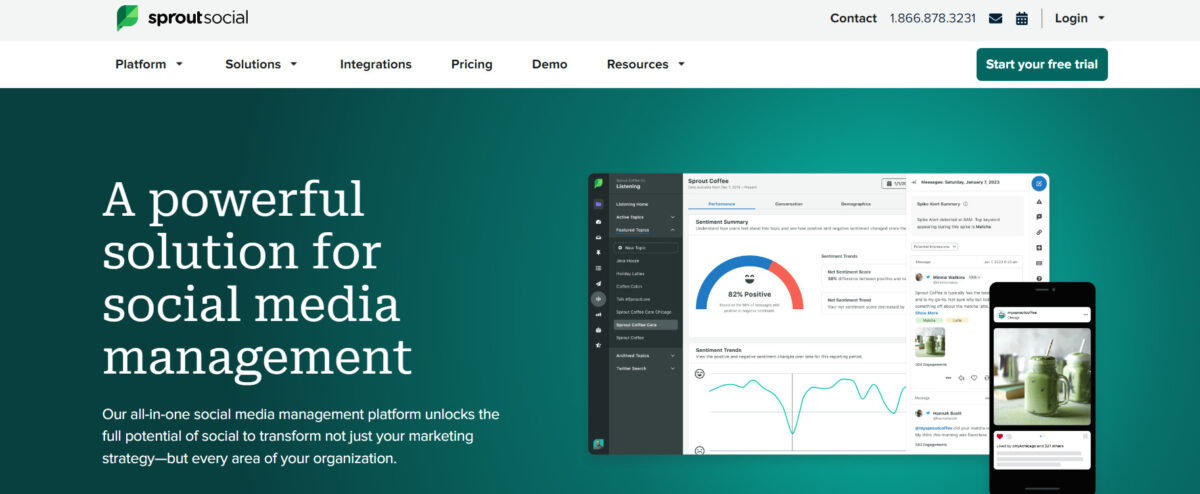Viewport: 1200px width, 494px height.
Task: Click the profile avatar at sidebar bottom
Action: tap(598, 444)
